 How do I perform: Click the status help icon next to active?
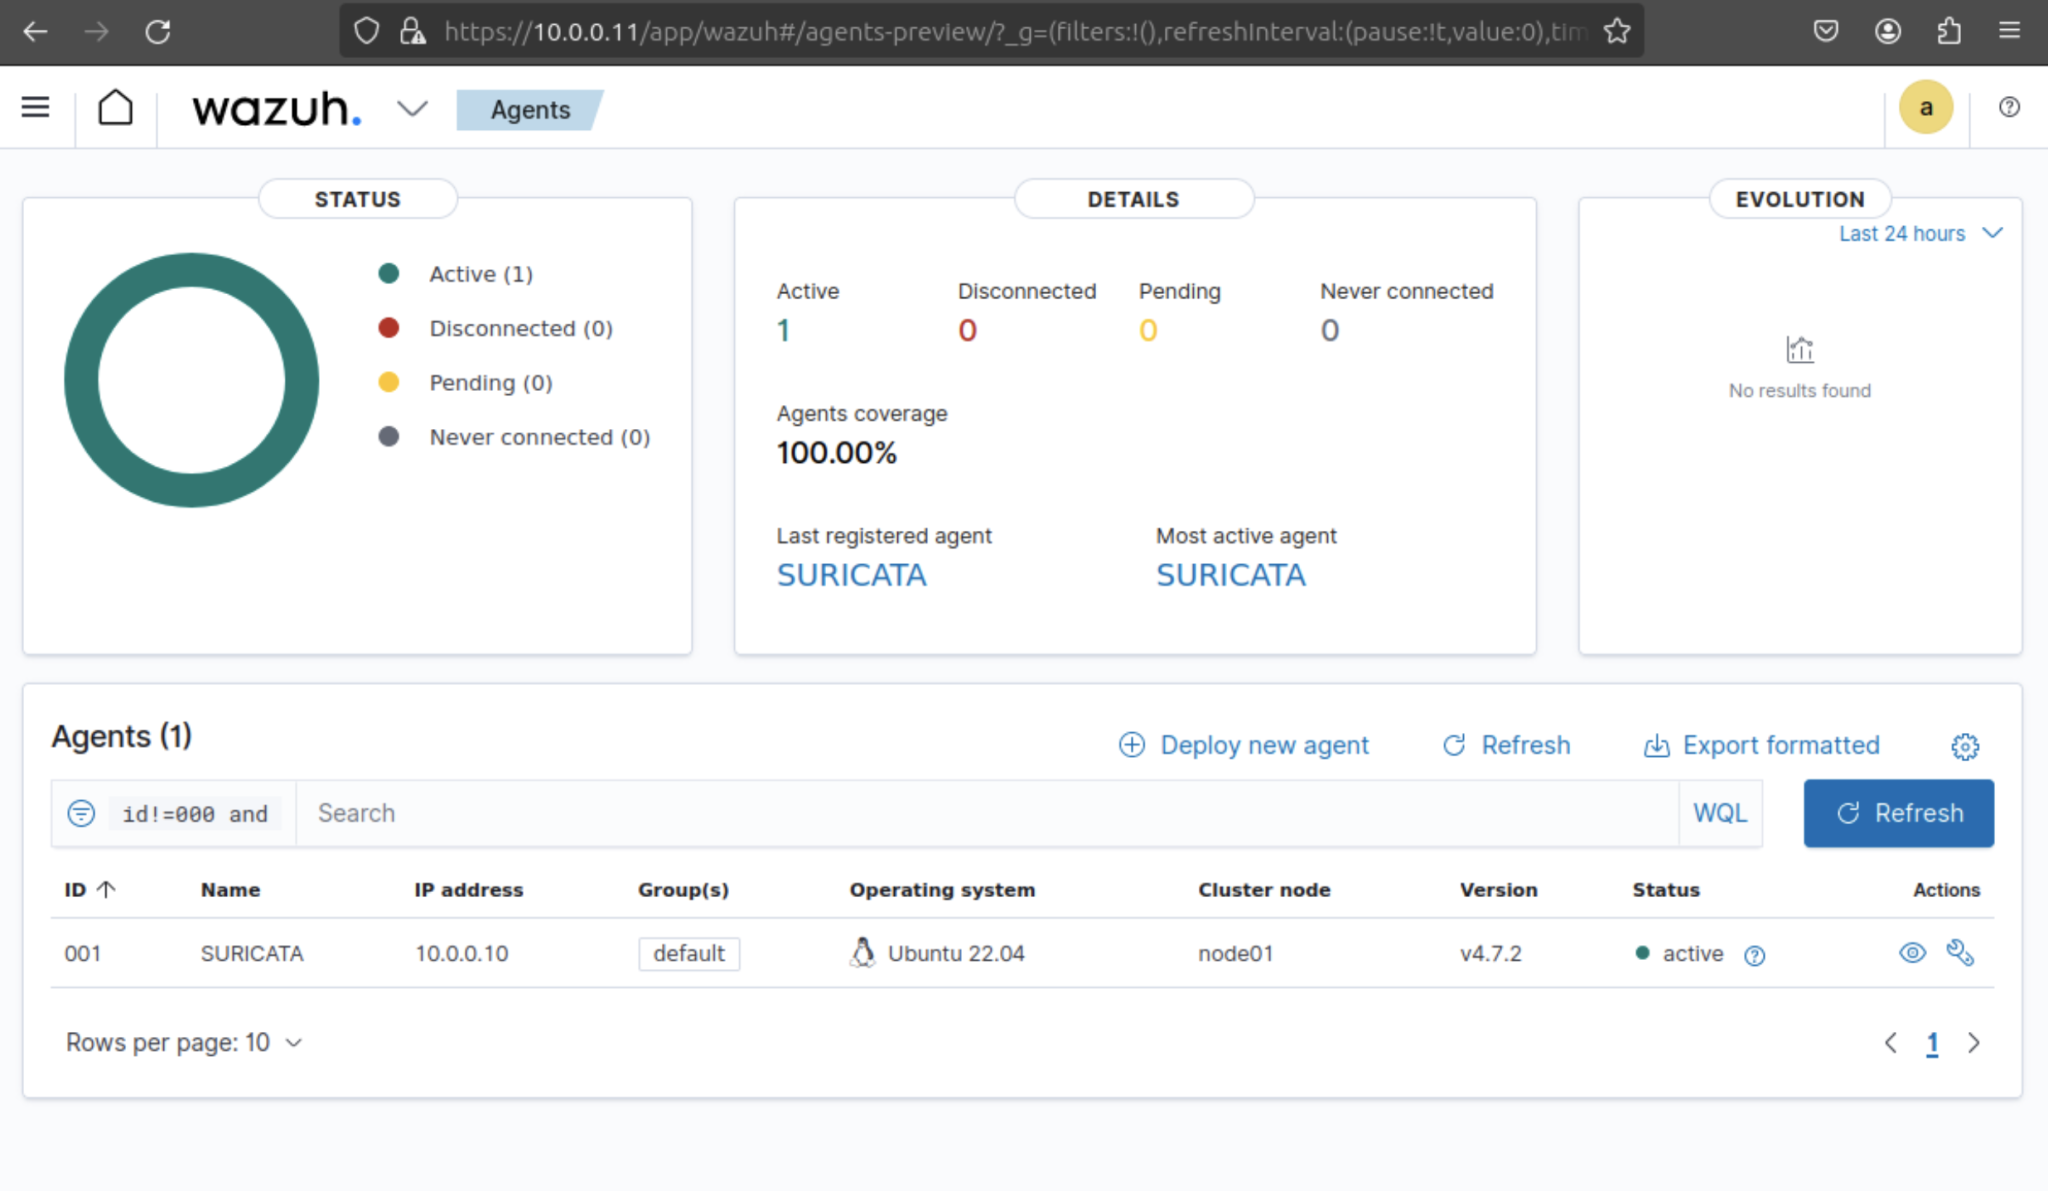pos(1756,956)
